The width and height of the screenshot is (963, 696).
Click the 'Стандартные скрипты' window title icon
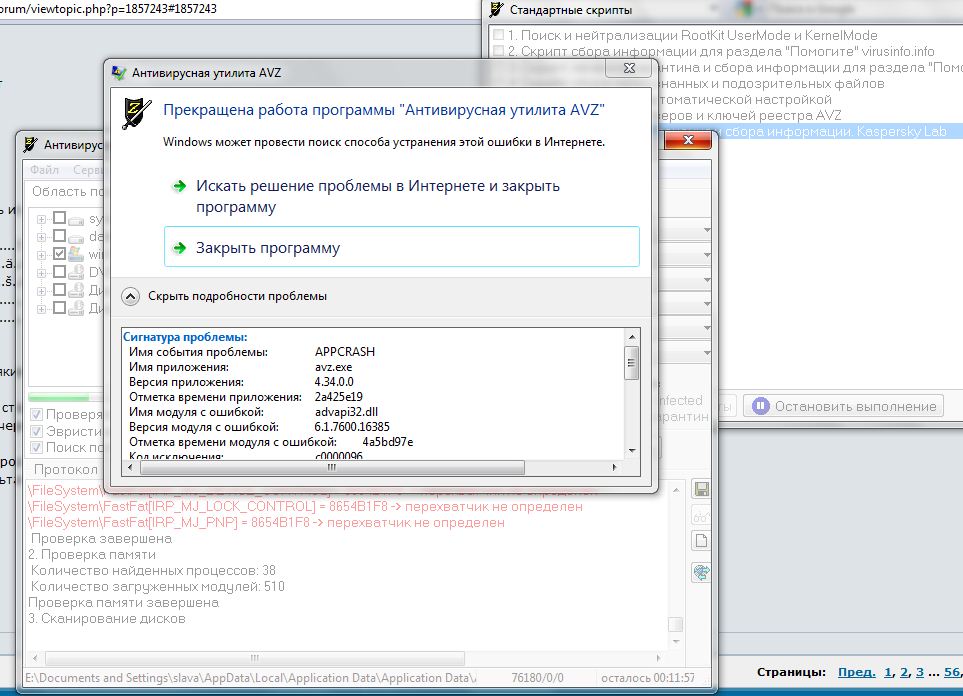pyautogui.click(x=496, y=10)
